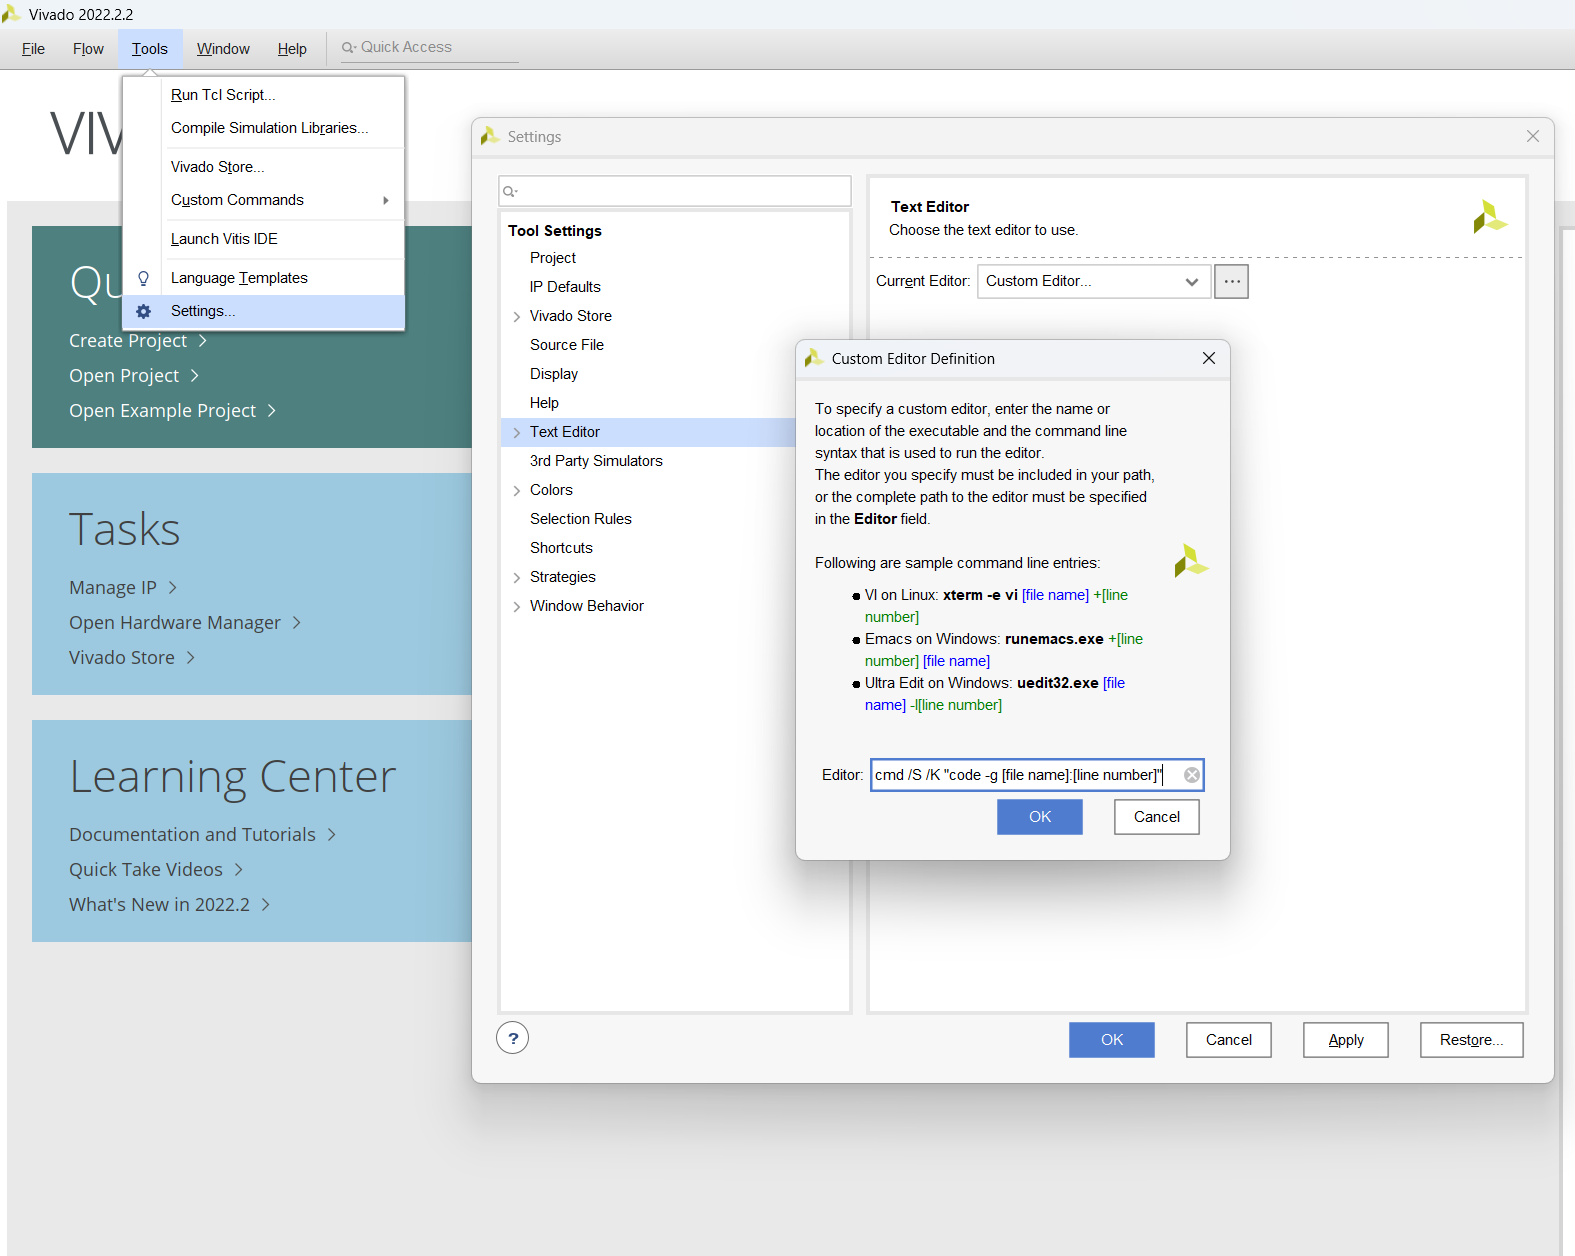Click Cancel in Custom Editor Definition dialog
Viewport: 1575px width, 1256px height.
coord(1156,817)
